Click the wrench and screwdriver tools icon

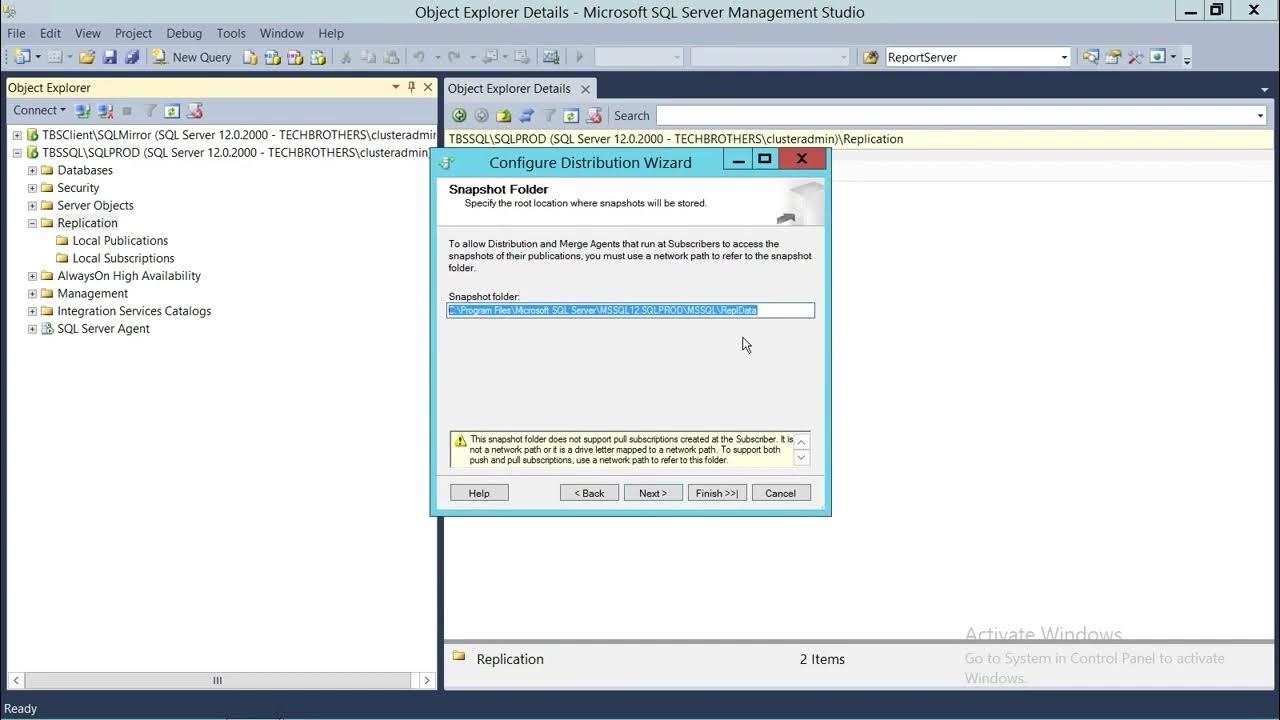[x=1135, y=57]
